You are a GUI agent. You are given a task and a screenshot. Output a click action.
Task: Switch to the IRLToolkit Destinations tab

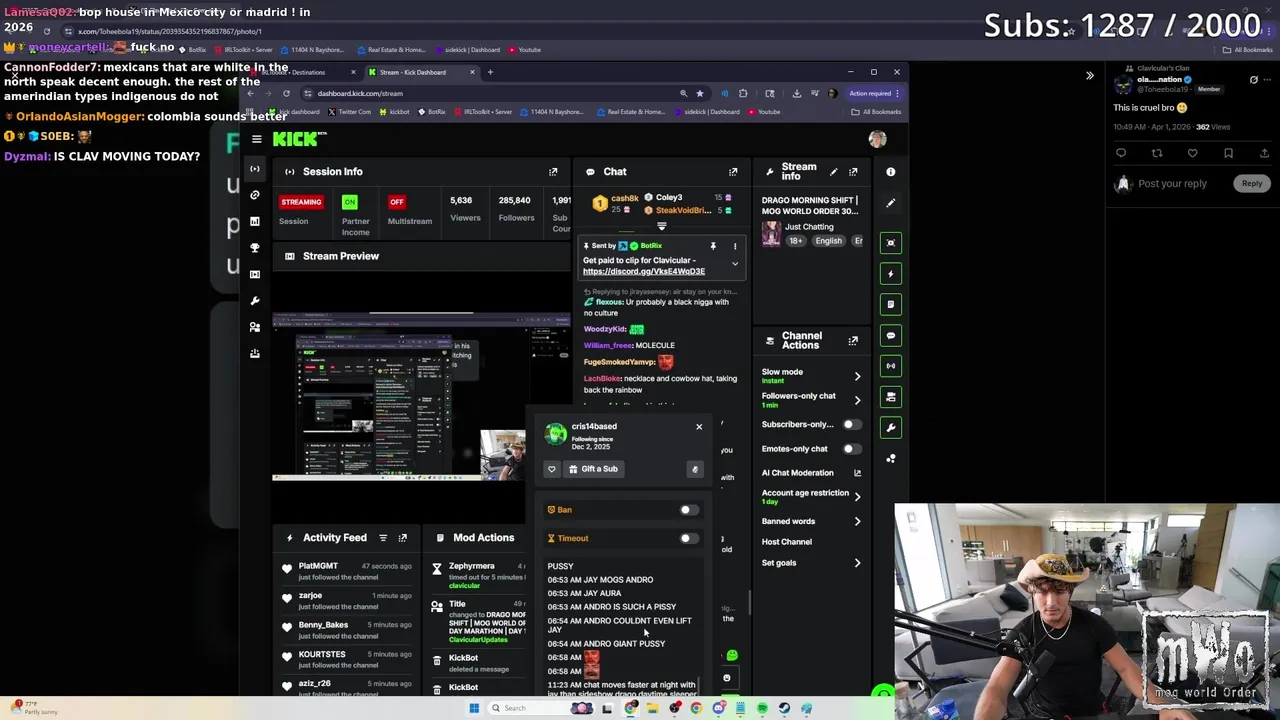[x=305, y=72]
